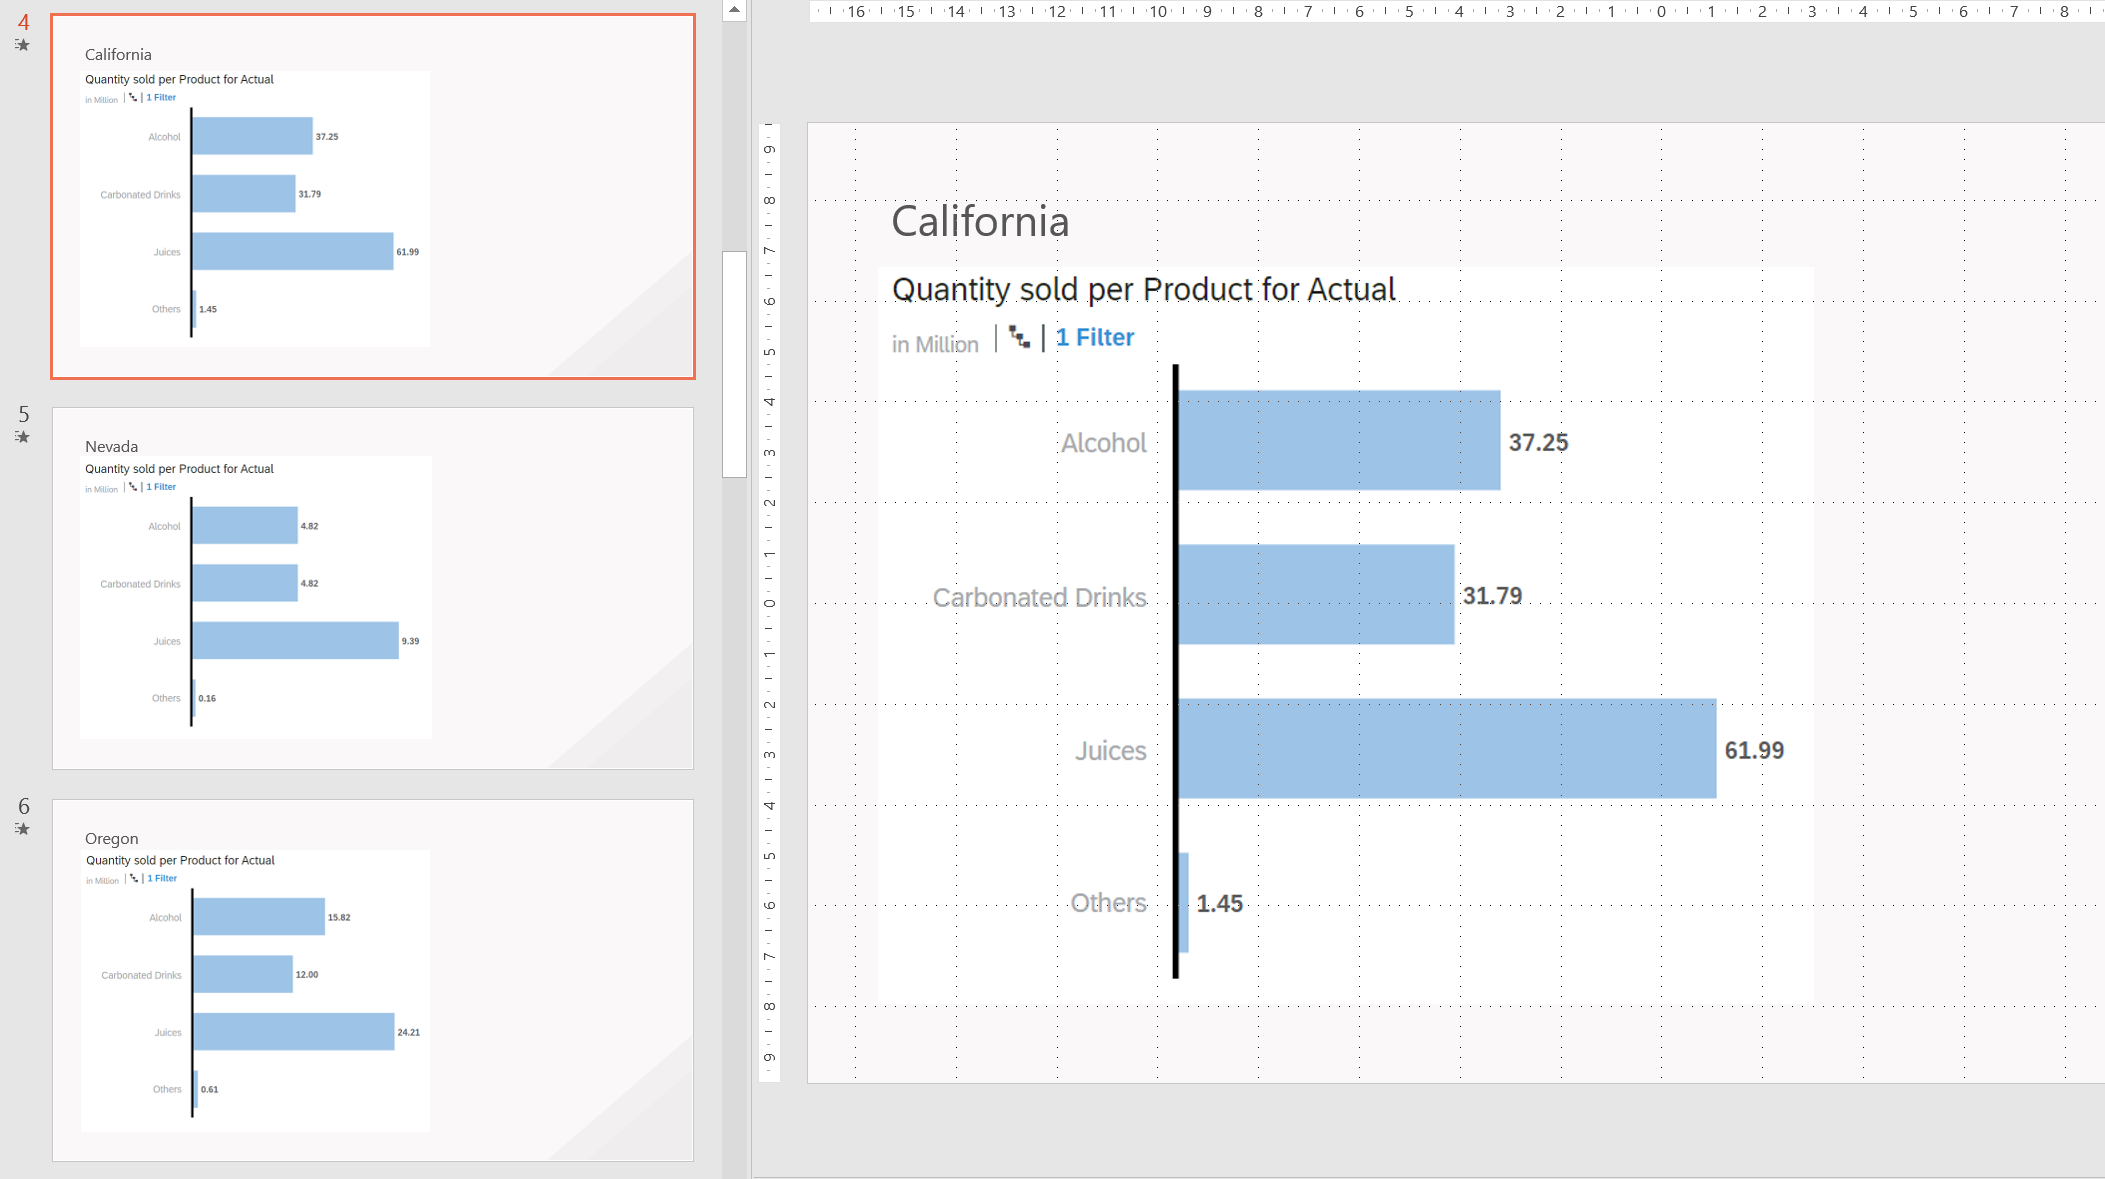
Task: Select the 'California' title text on main slide
Action: coord(980,221)
